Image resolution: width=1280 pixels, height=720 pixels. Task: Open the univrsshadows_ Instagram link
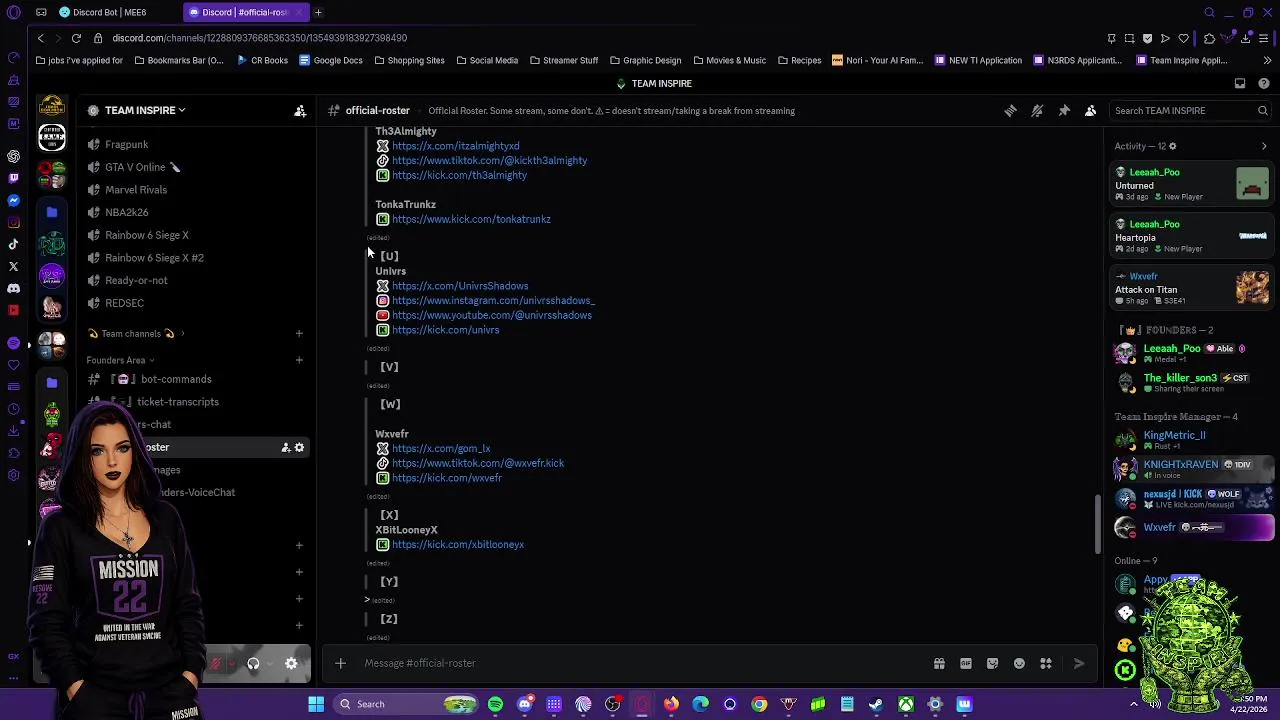coord(493,300)
